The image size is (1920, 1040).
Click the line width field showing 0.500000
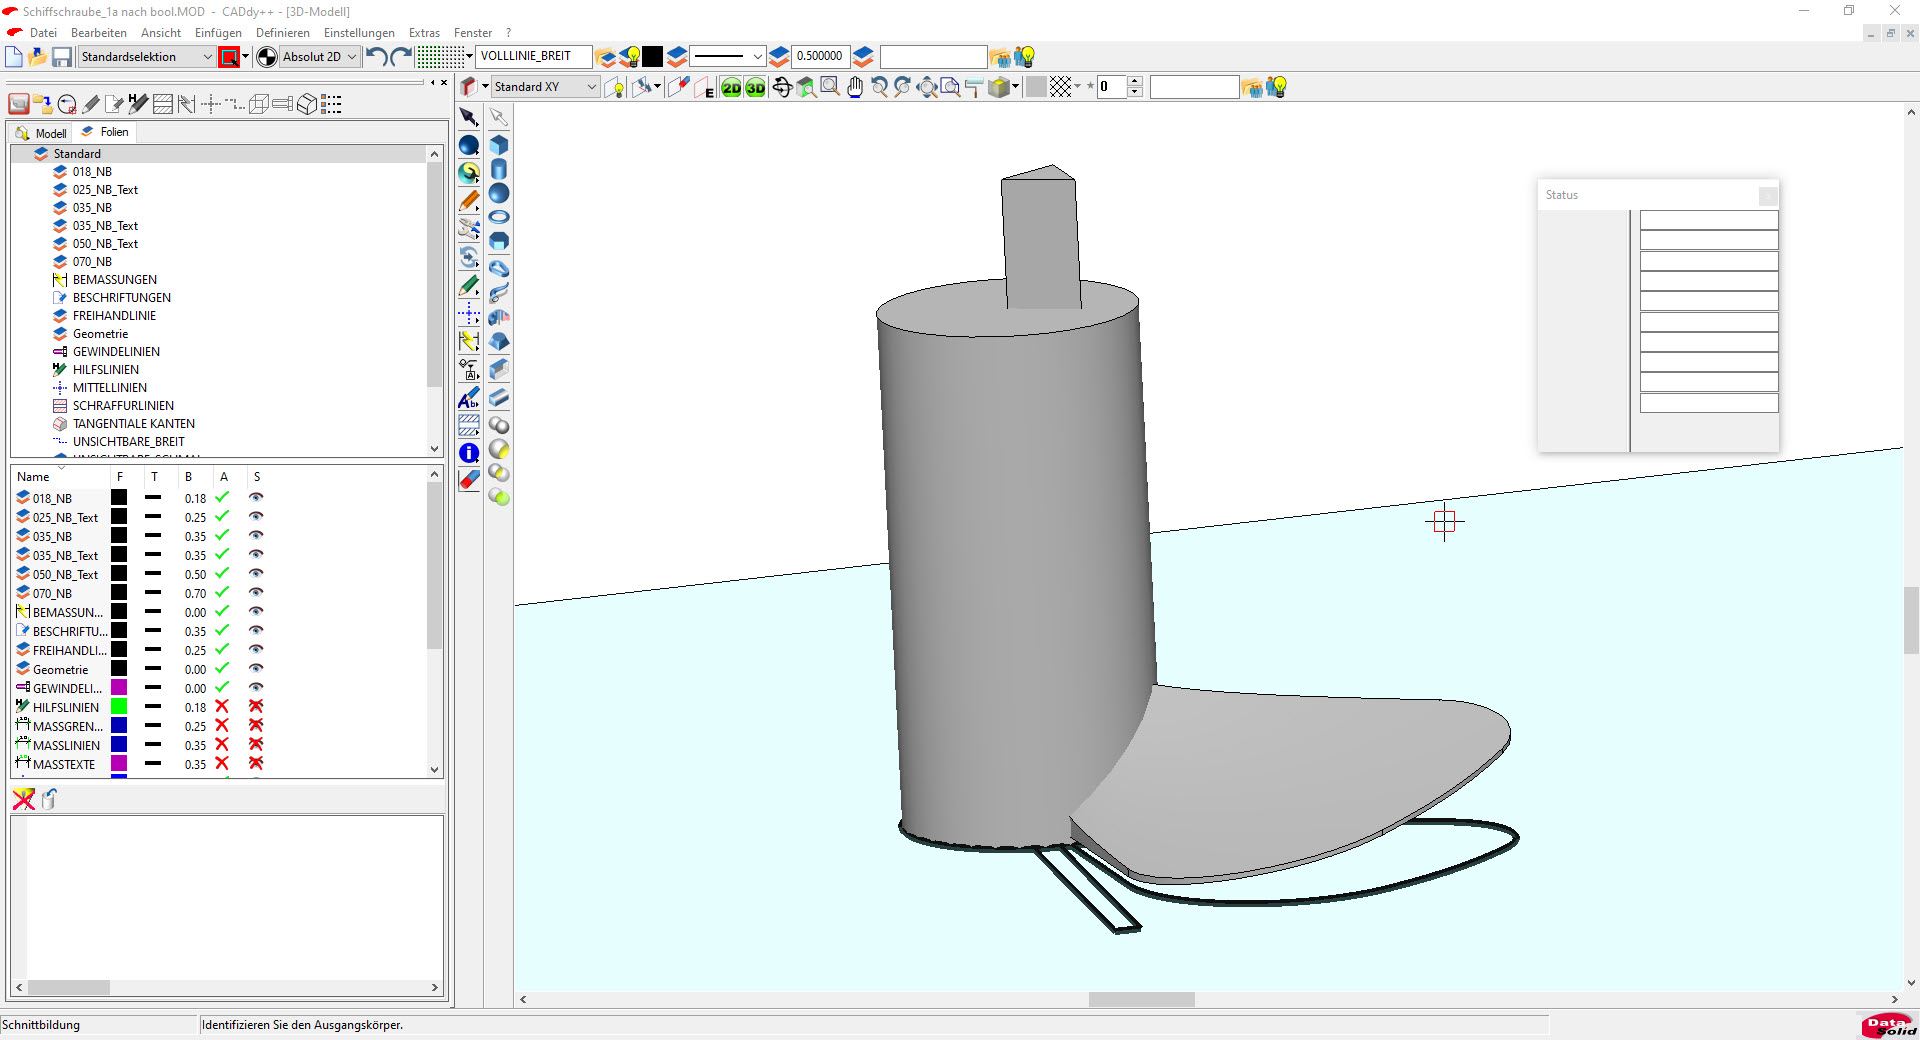[x=819, y=57]
